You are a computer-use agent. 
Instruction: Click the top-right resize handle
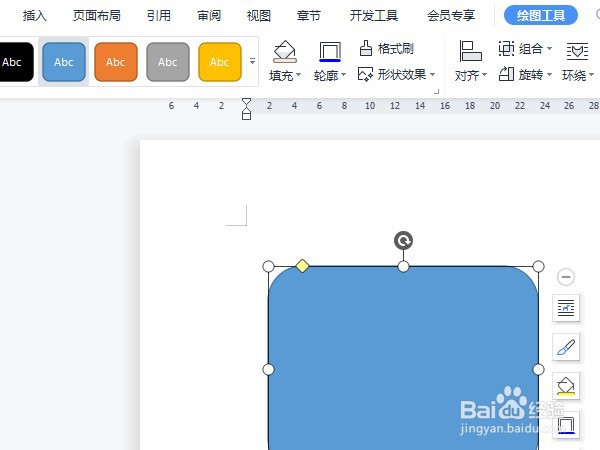click(x=538, y=266)
